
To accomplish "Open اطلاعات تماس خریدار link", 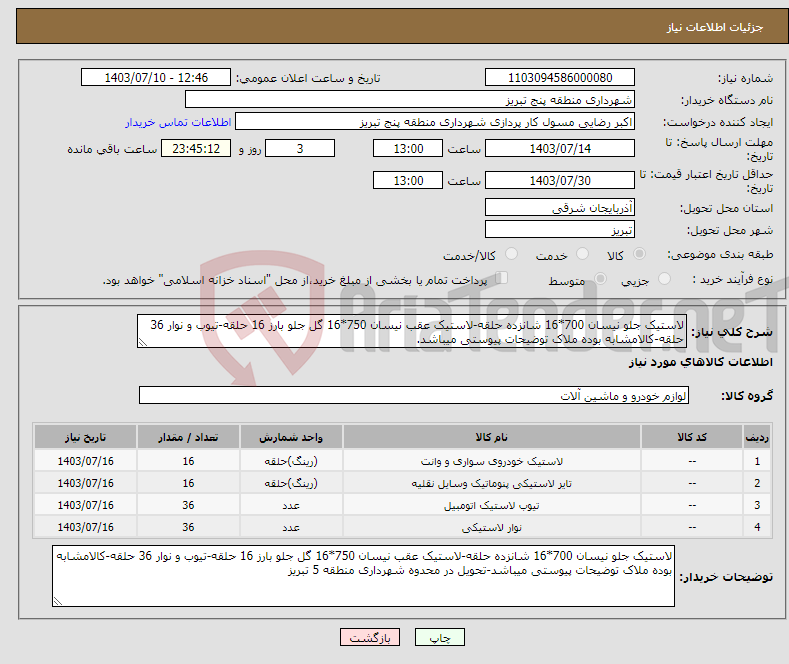I will pos(178,122).
